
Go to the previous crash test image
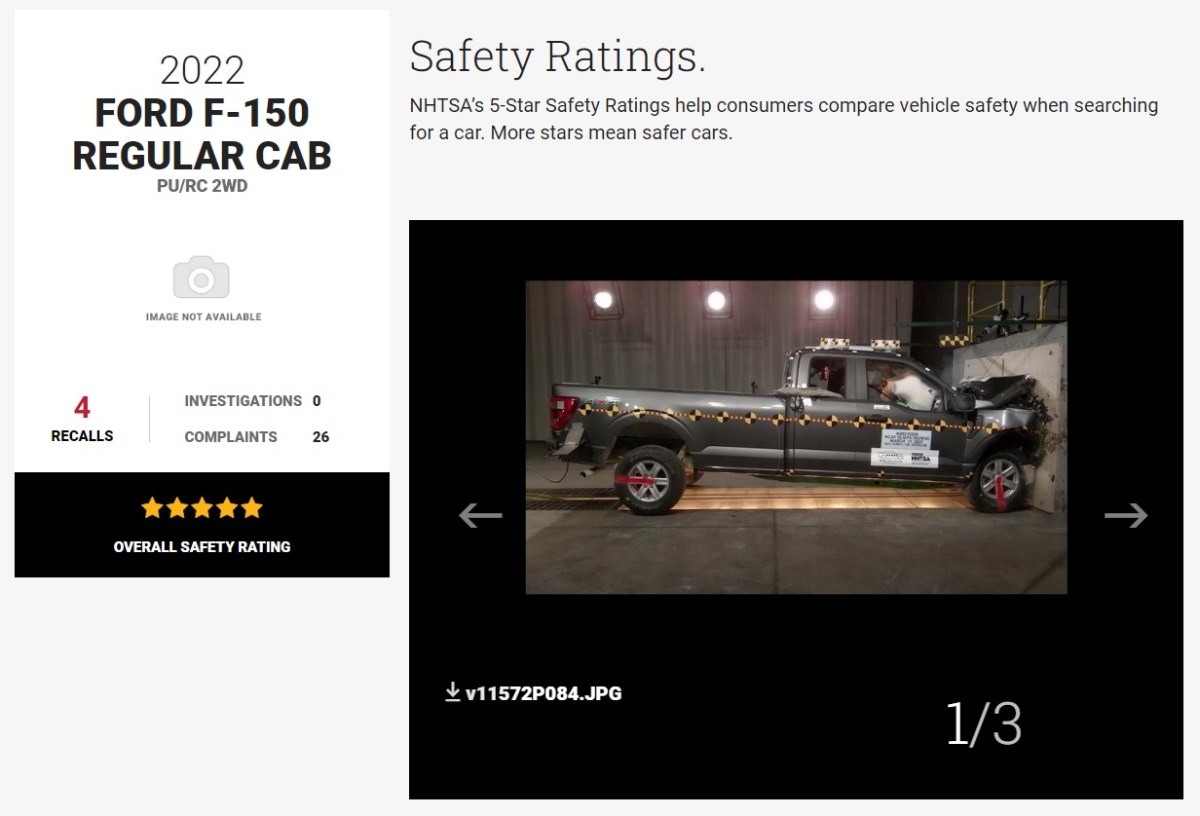pos(480,515)
